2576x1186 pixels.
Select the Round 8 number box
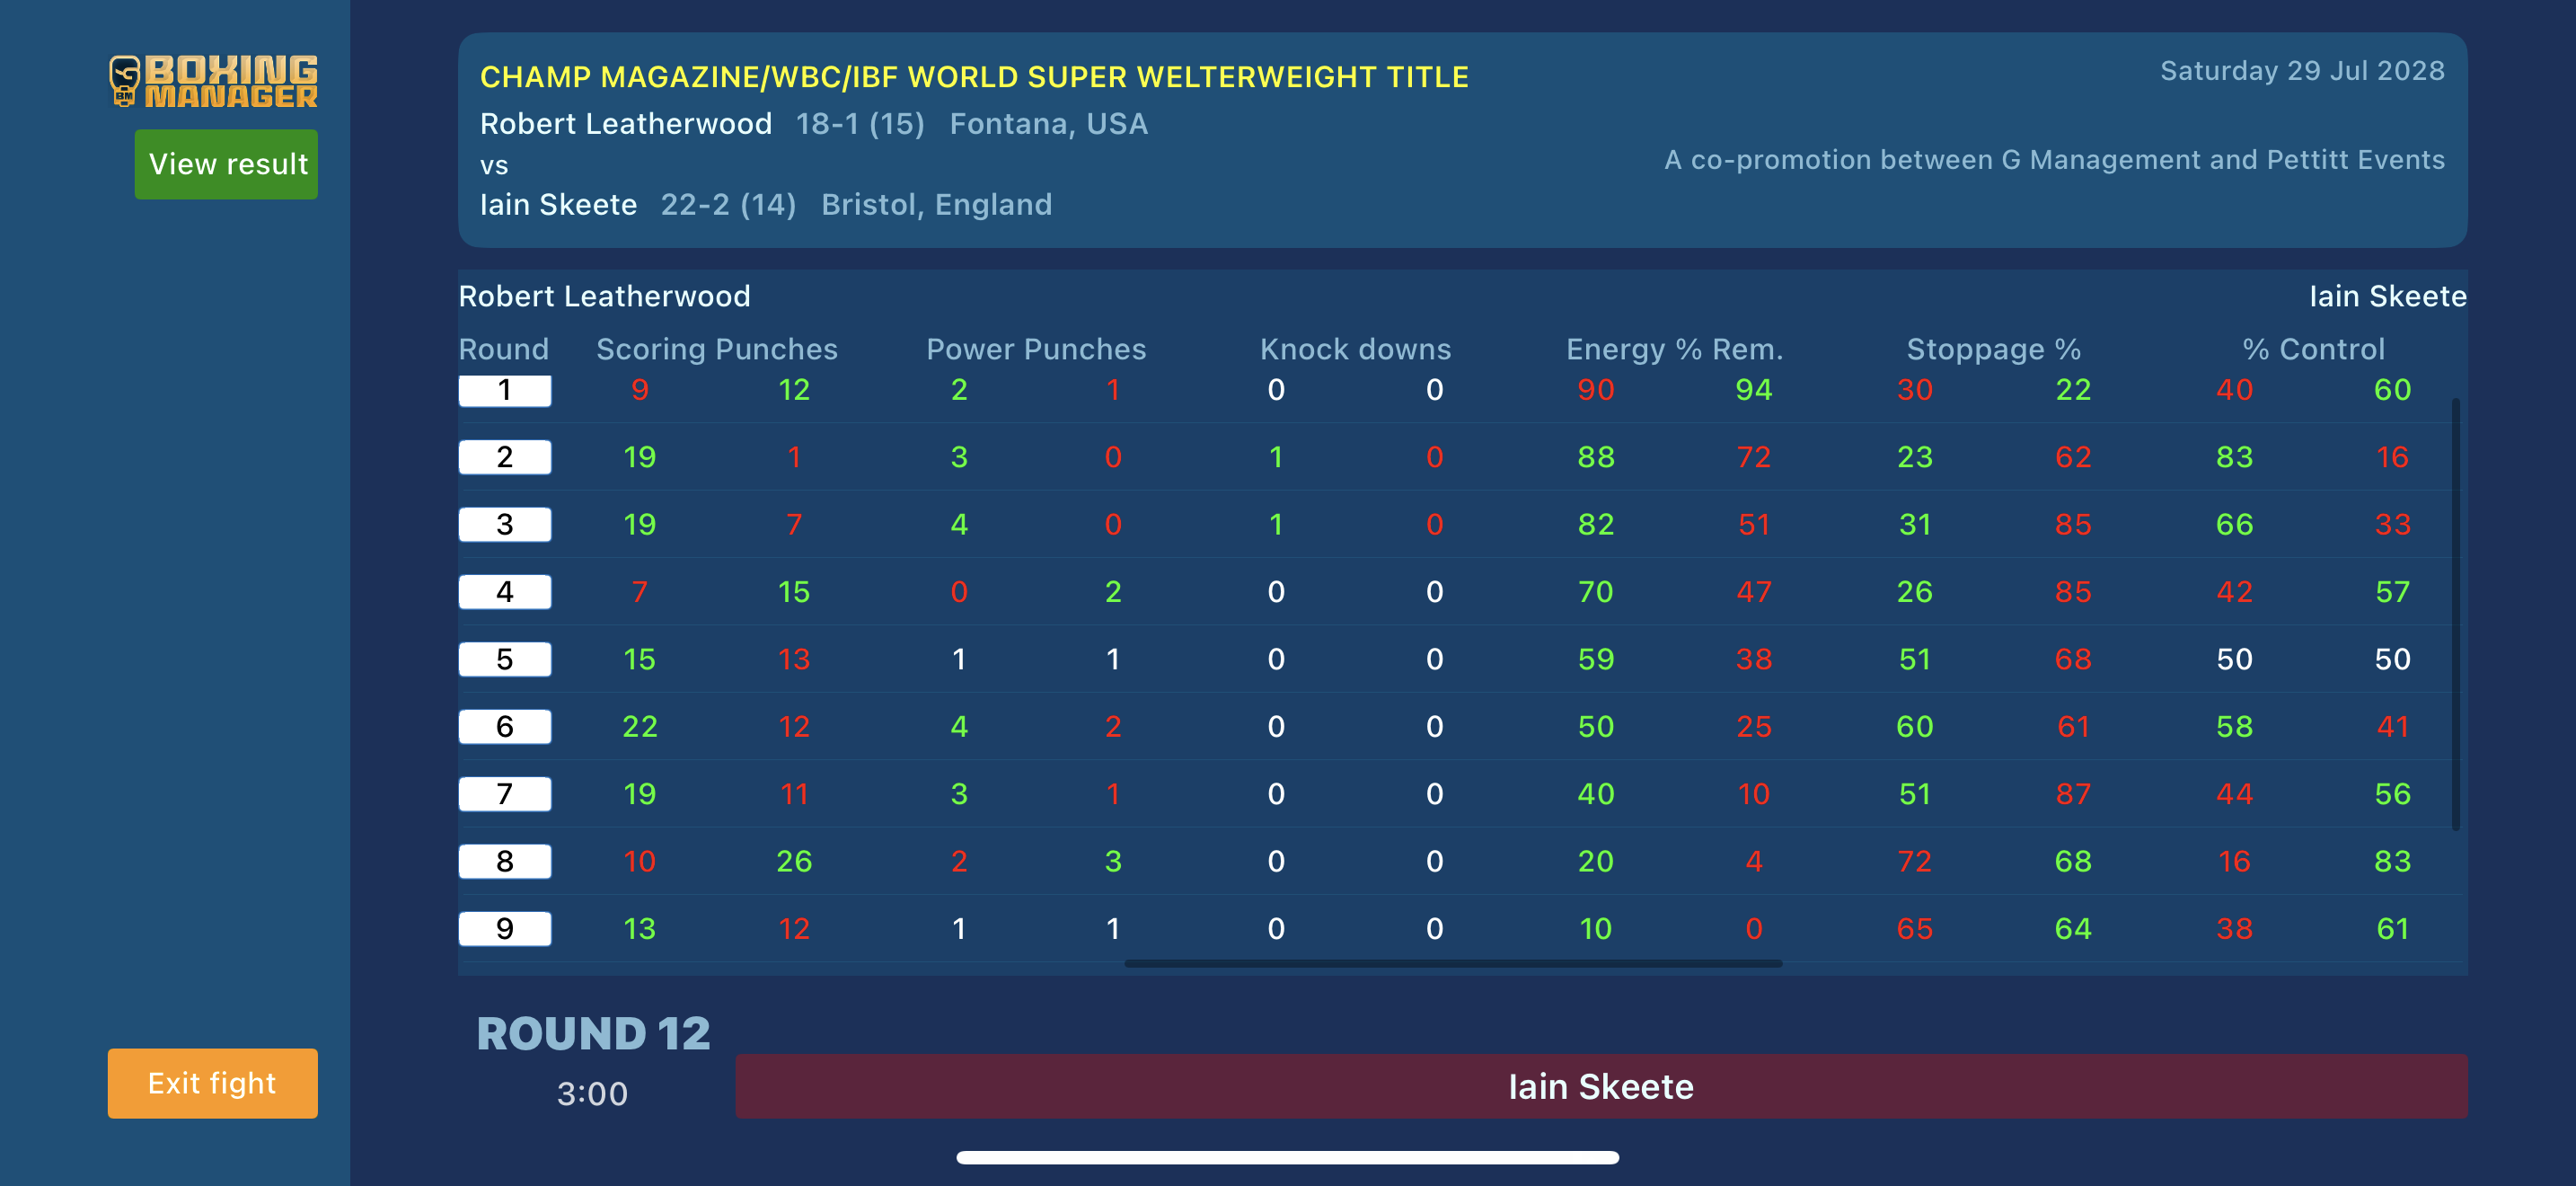click(504, 861)
